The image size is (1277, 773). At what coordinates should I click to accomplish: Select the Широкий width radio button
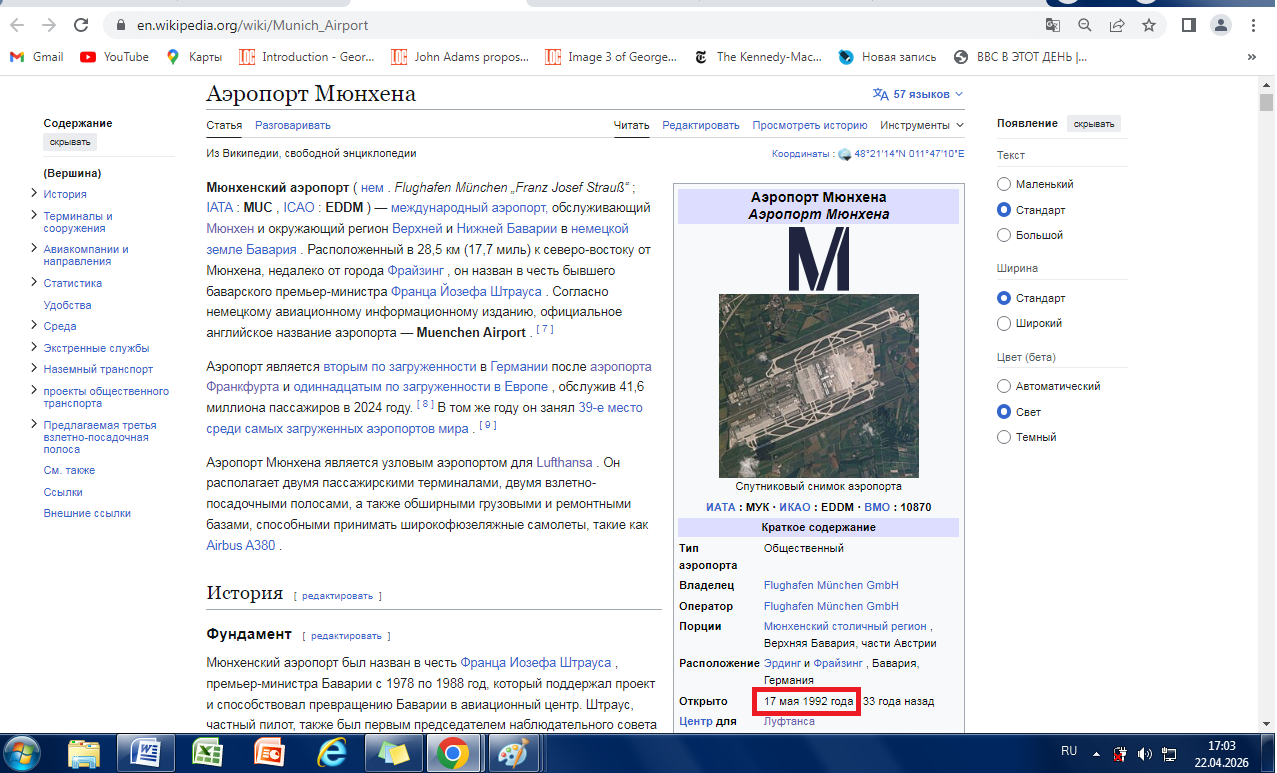pyautogui.click(x=1004, y=324)
